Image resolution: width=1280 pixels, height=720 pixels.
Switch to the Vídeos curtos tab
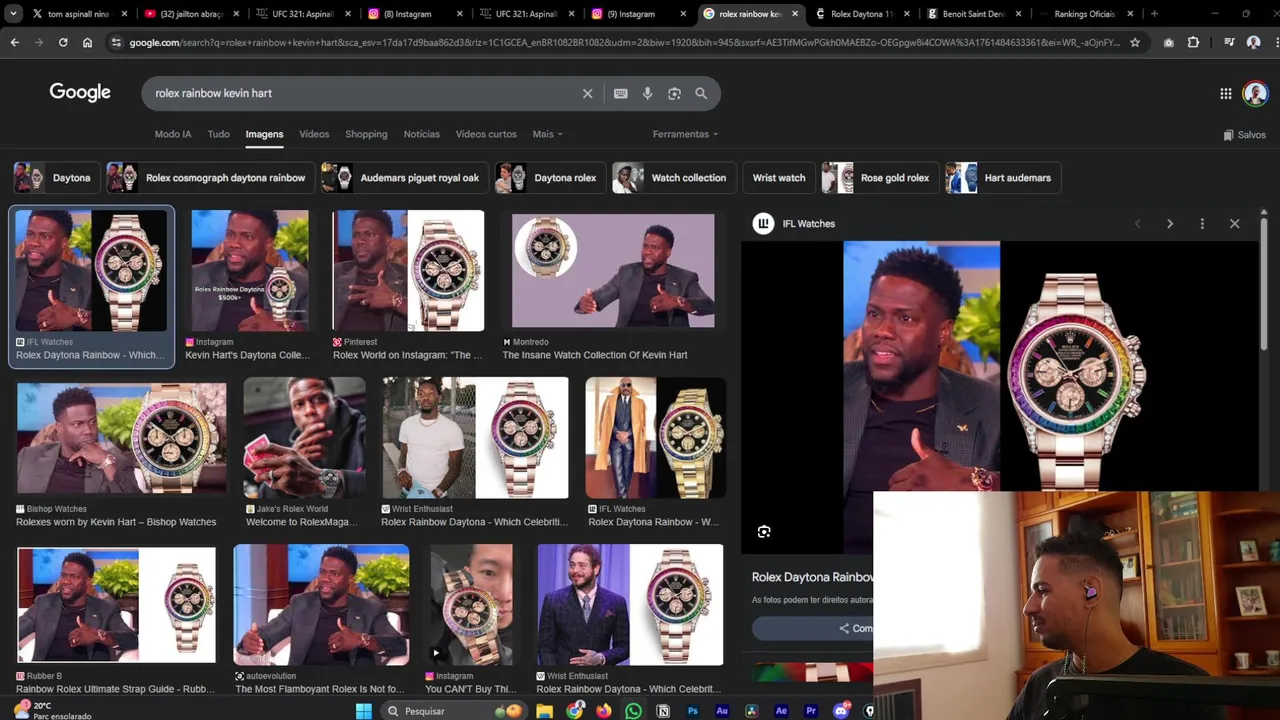pos(486,134)
